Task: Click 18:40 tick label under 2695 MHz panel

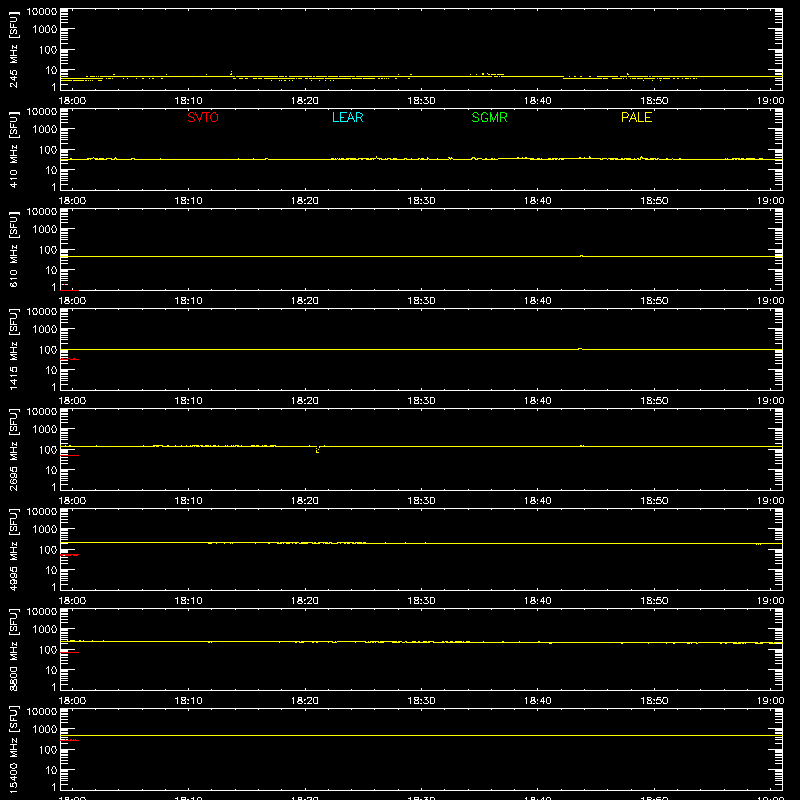Action: 538,501
